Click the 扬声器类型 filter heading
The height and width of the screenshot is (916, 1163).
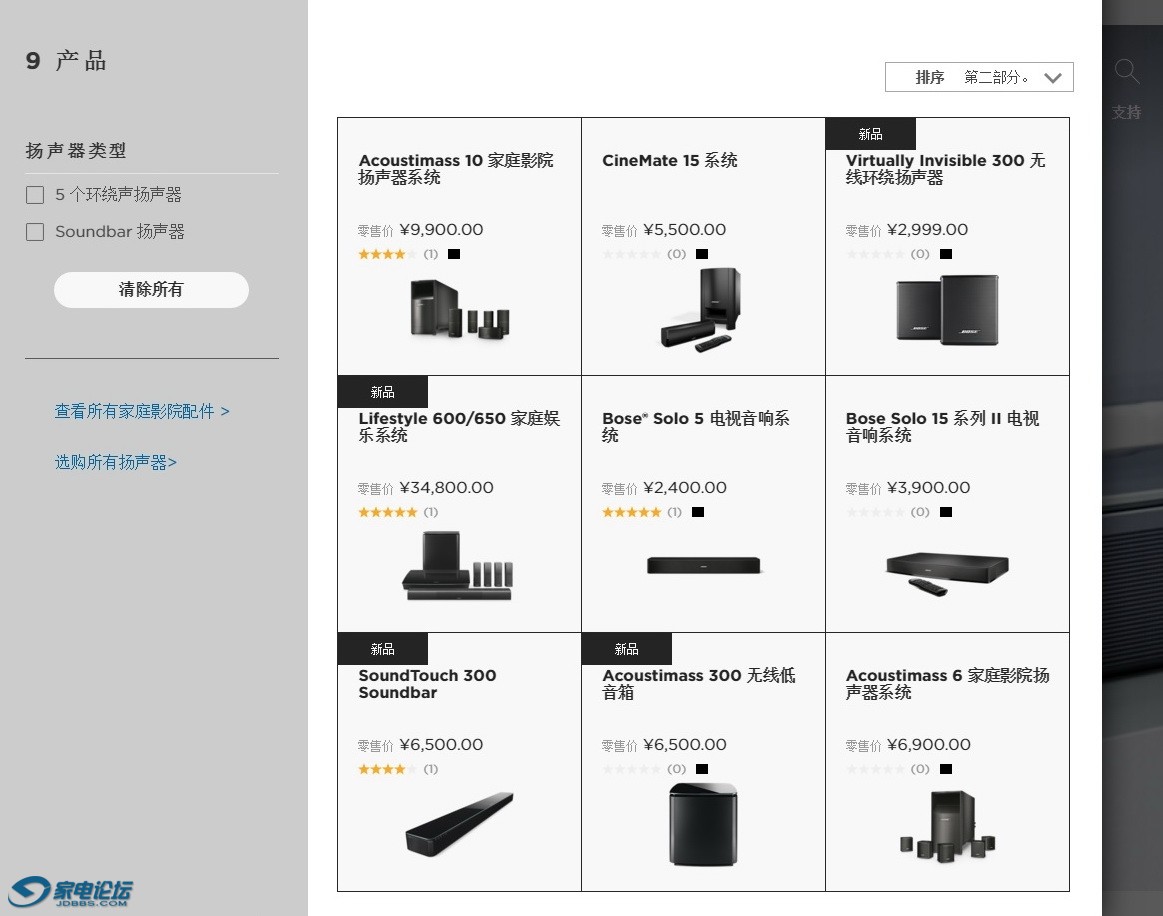coord(76,151)
